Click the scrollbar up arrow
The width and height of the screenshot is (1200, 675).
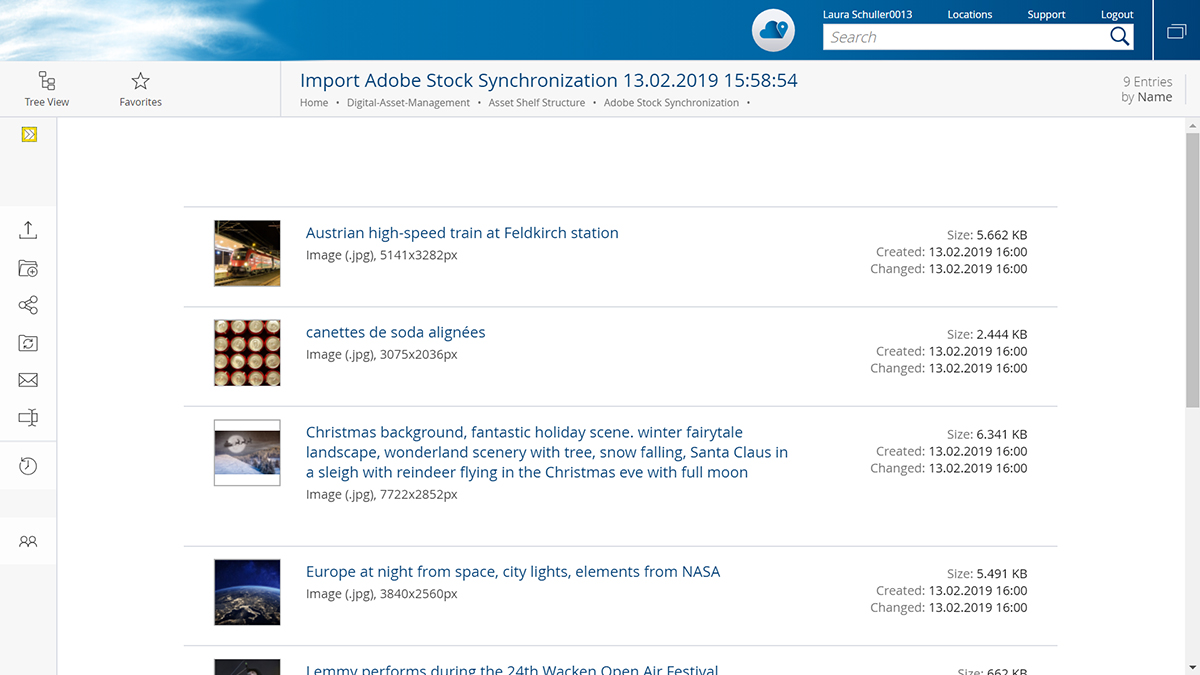(x=1192, y=124)
